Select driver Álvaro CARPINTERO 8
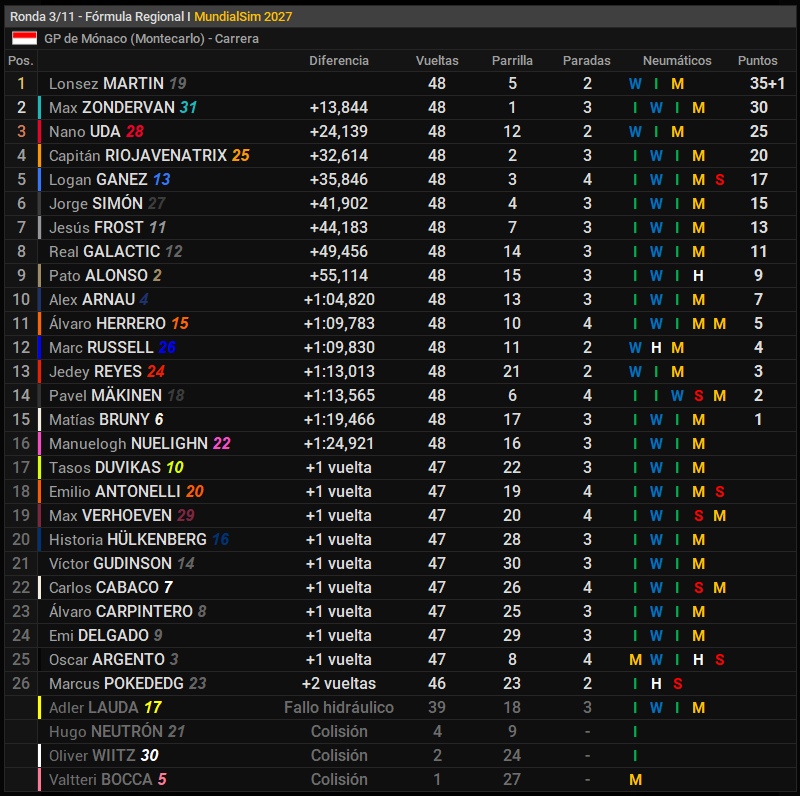 (x=128, y=611)
